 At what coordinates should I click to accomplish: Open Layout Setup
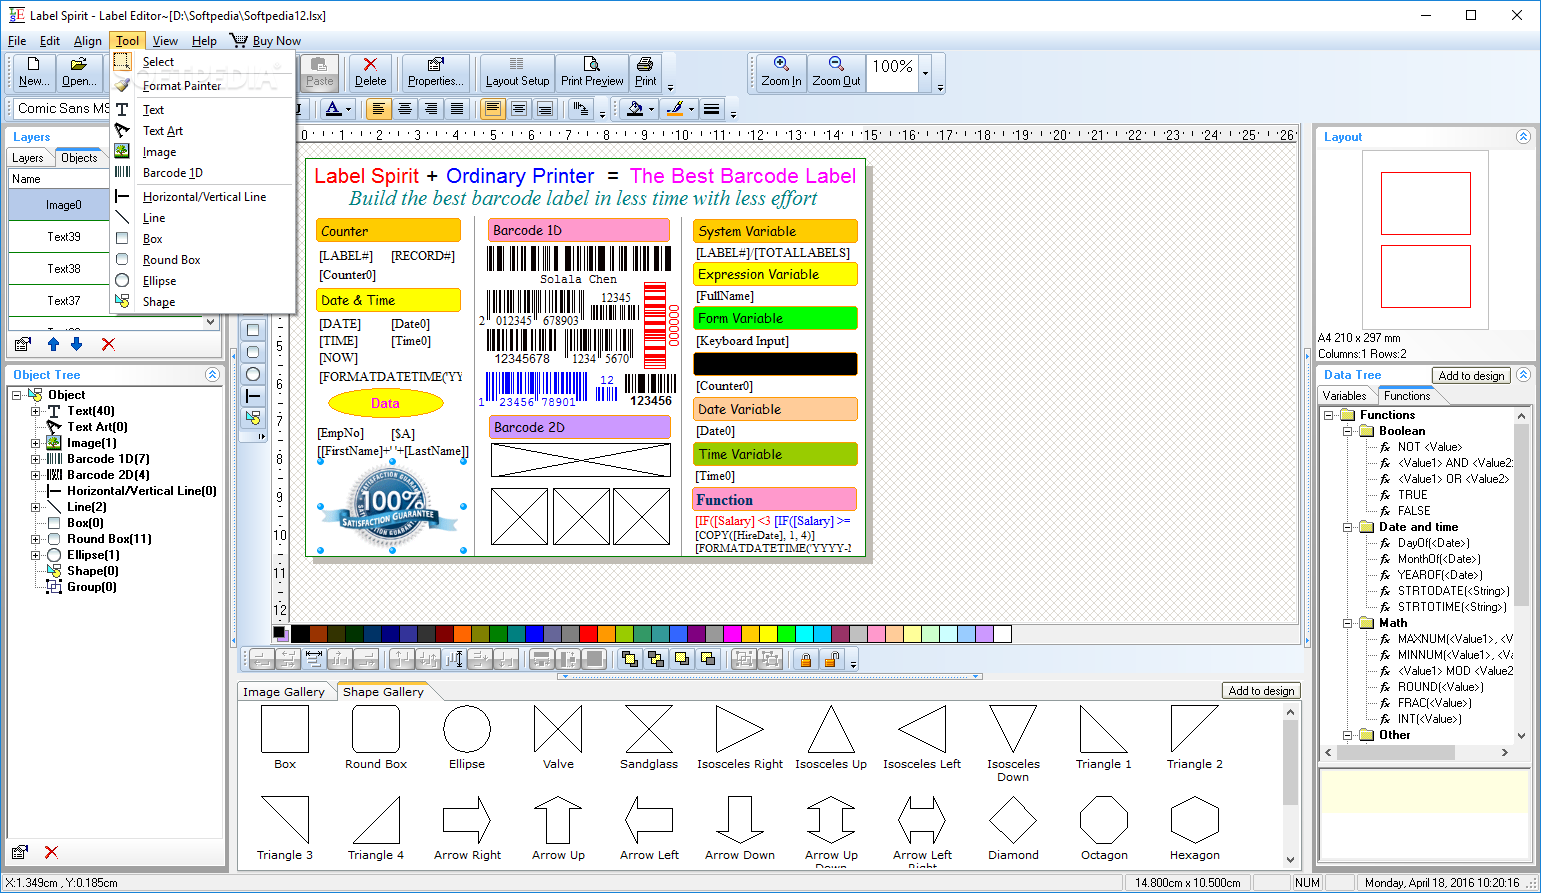[x=517, y=72]
